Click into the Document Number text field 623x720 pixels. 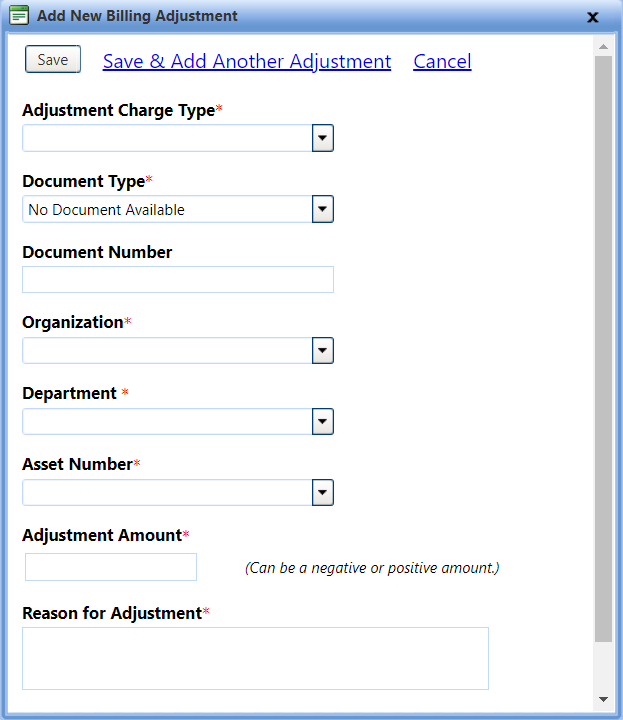click(x=178, y=280)
